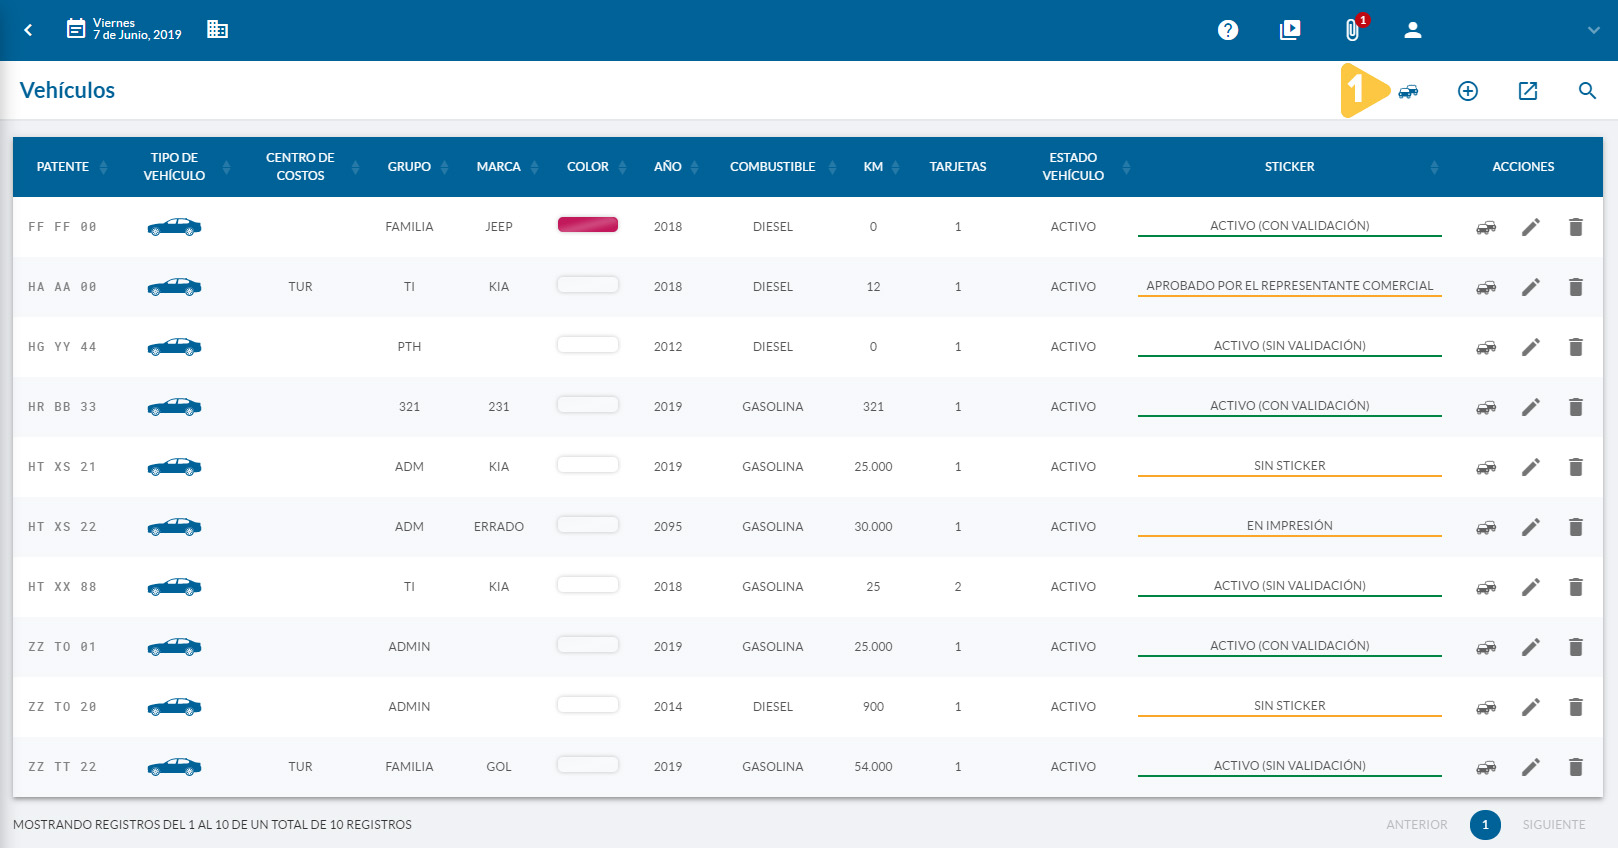This screenshot has width=1618, height=848.
Task: Click the ACCIONES column header
Action: point(1523,167)
